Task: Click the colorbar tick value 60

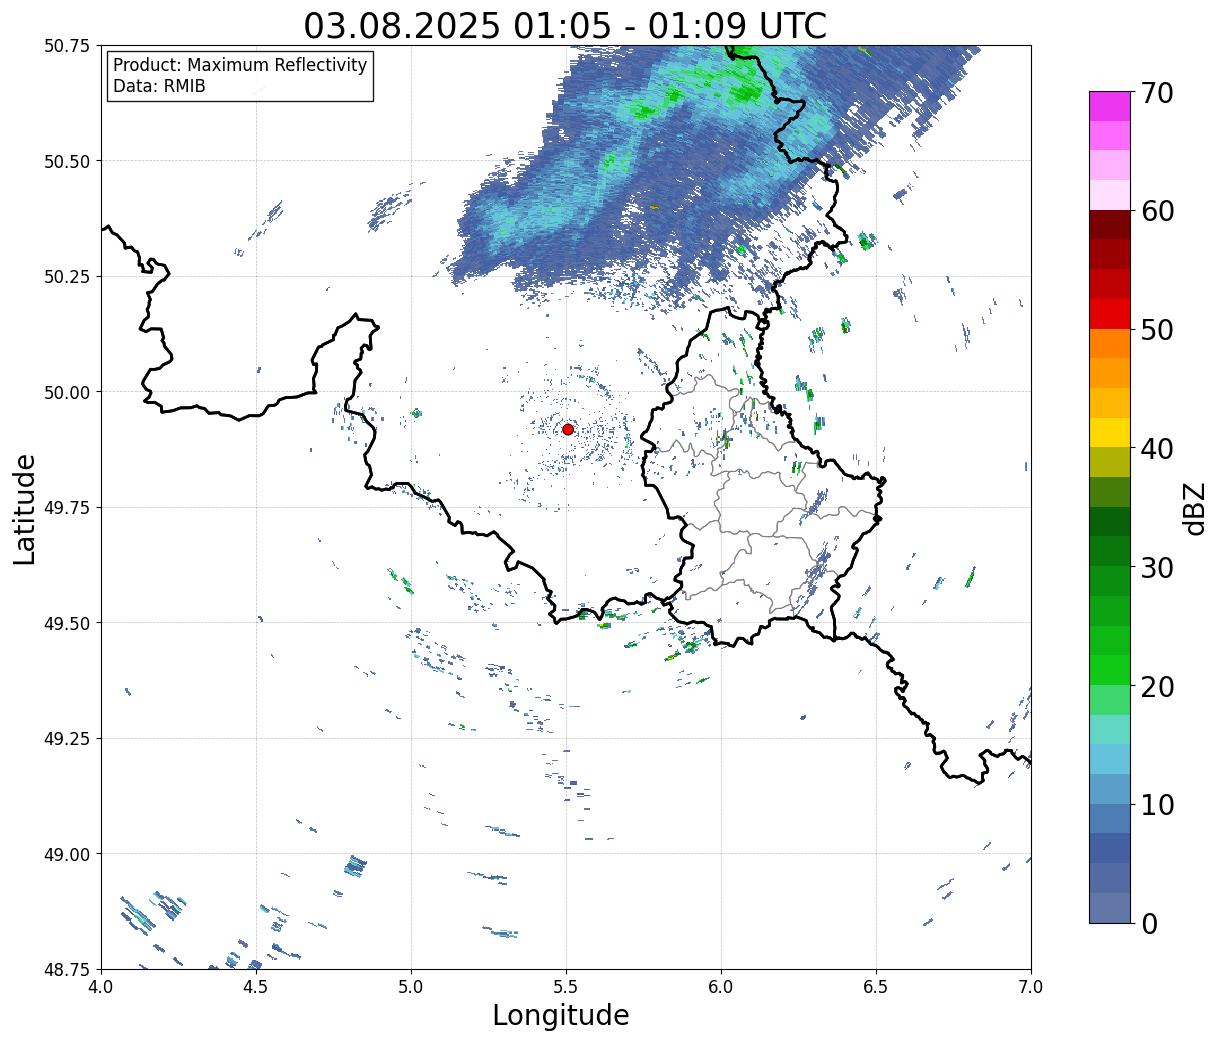Action: (x=1156, y=211)
